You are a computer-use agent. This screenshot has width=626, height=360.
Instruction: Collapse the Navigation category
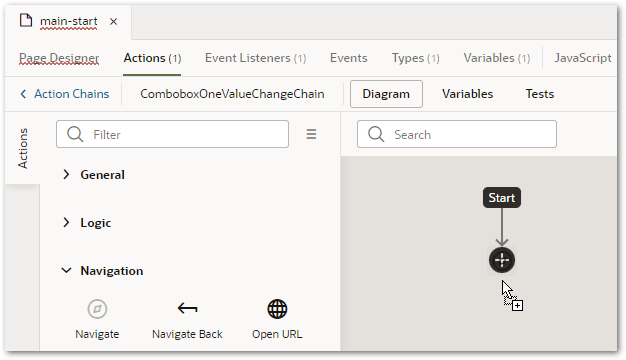point(66,271)
